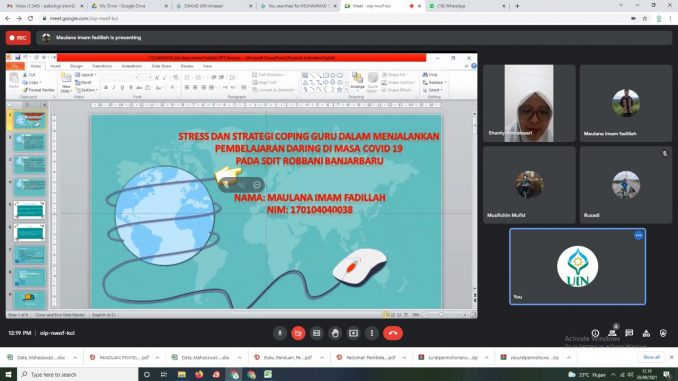
Task: Click the slide title text about stress coping
Action: pos(309,148)
